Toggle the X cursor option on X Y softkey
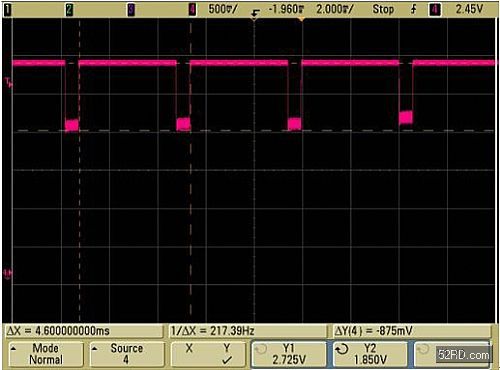 pos(189,349)
